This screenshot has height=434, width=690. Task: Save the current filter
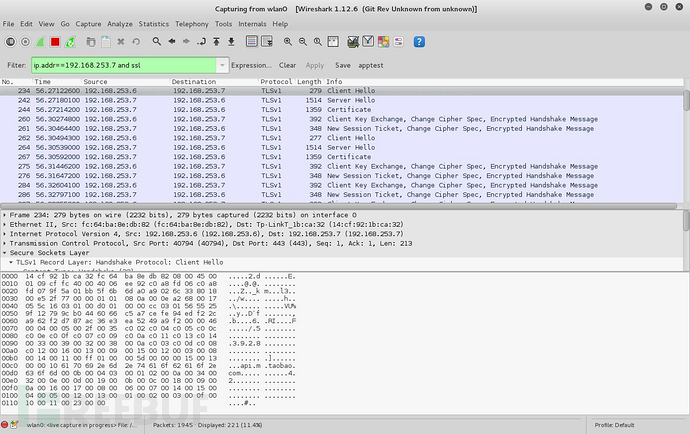(343, 65)
